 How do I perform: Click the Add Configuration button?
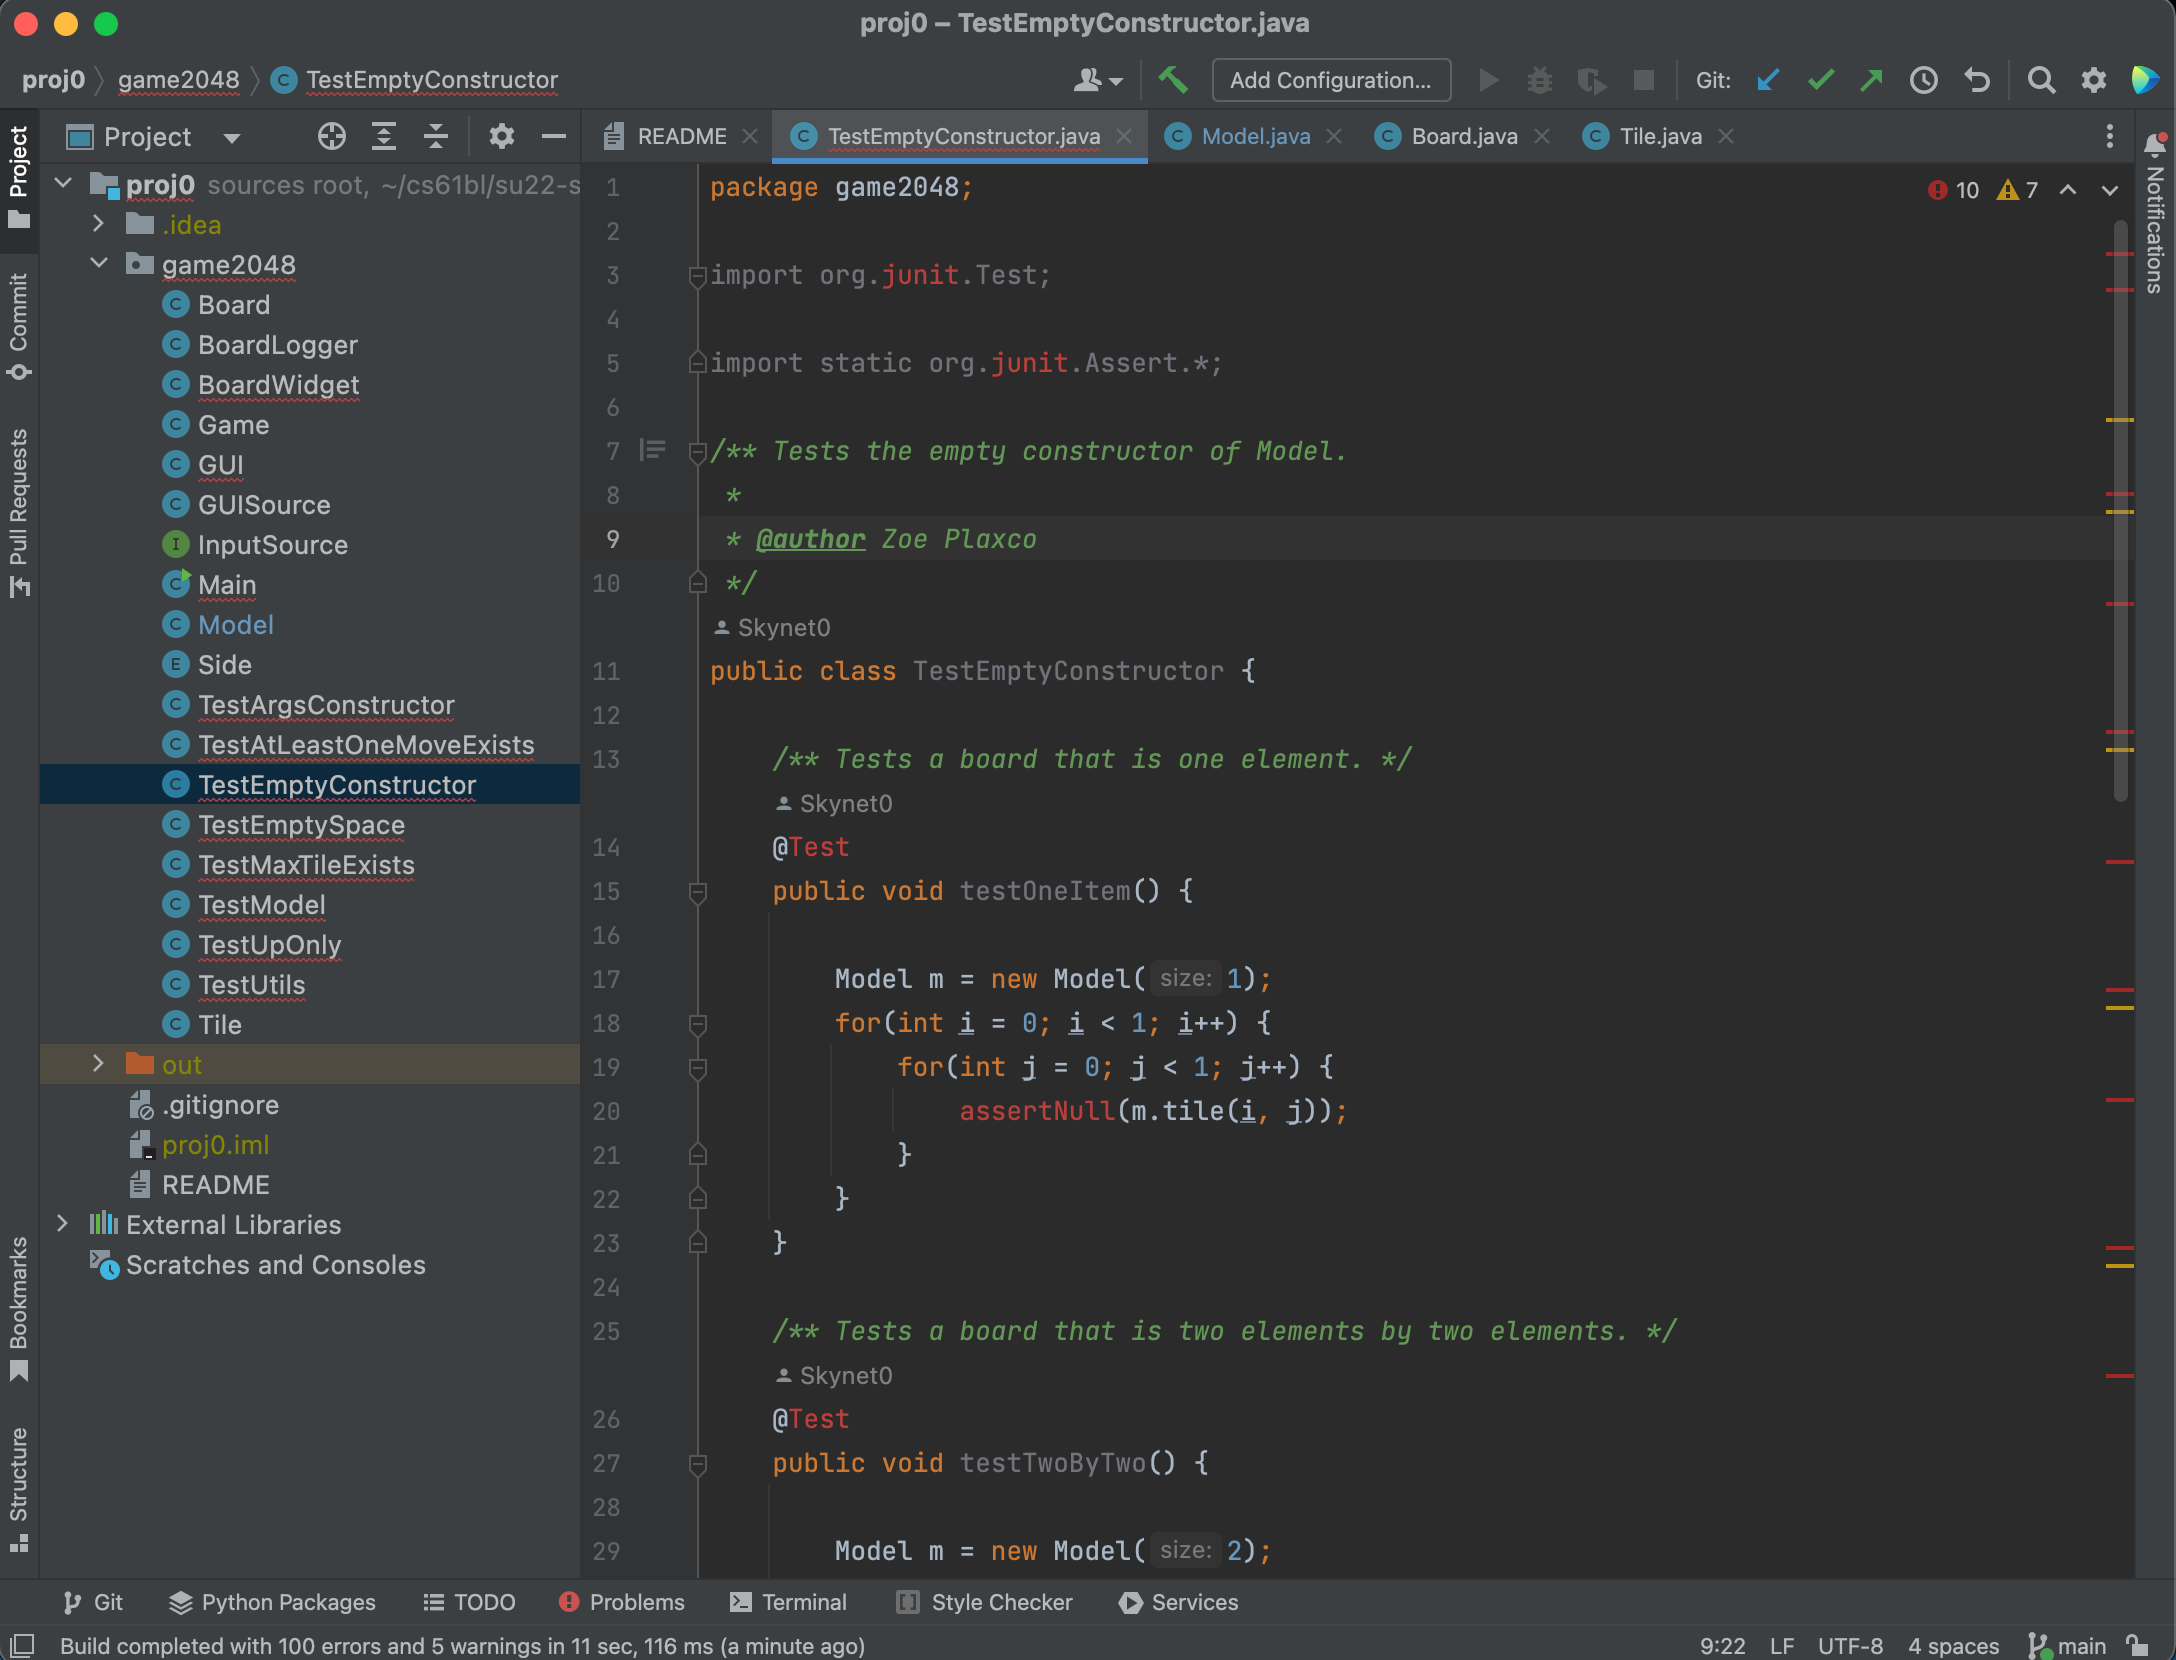pos(1330,80)
